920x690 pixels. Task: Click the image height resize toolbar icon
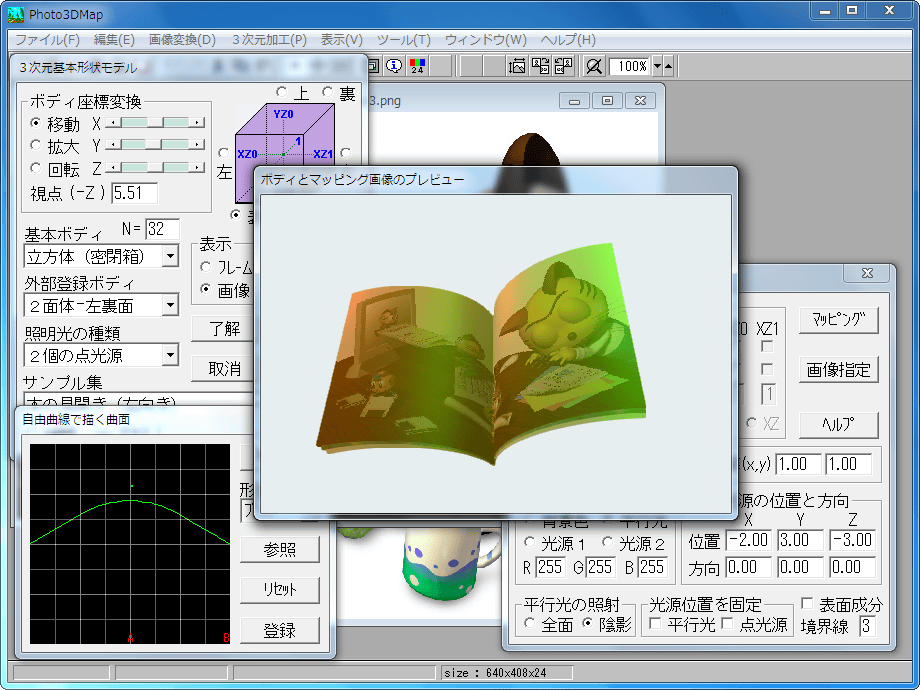(517, 66)
